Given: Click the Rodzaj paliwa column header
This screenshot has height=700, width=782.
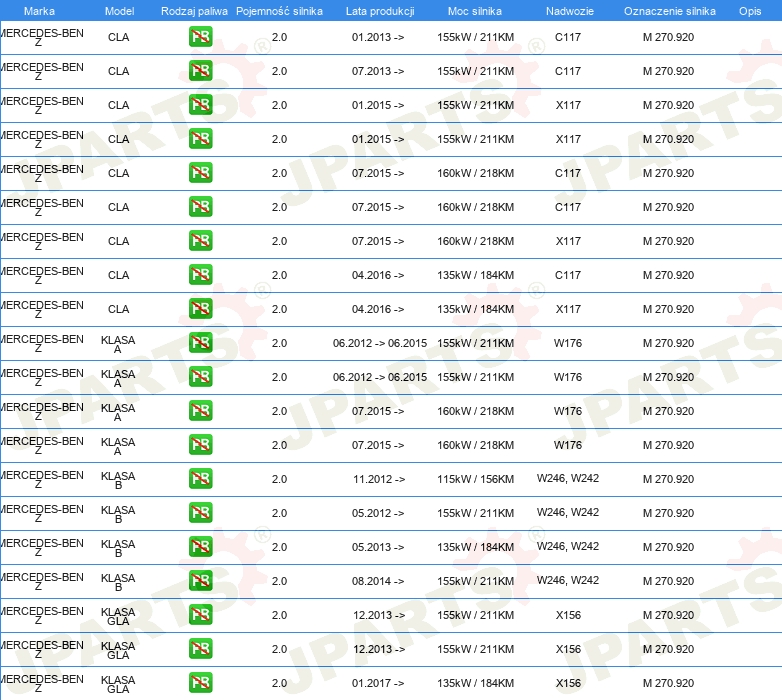Looking at the screenshot, I should click(194, 10).
